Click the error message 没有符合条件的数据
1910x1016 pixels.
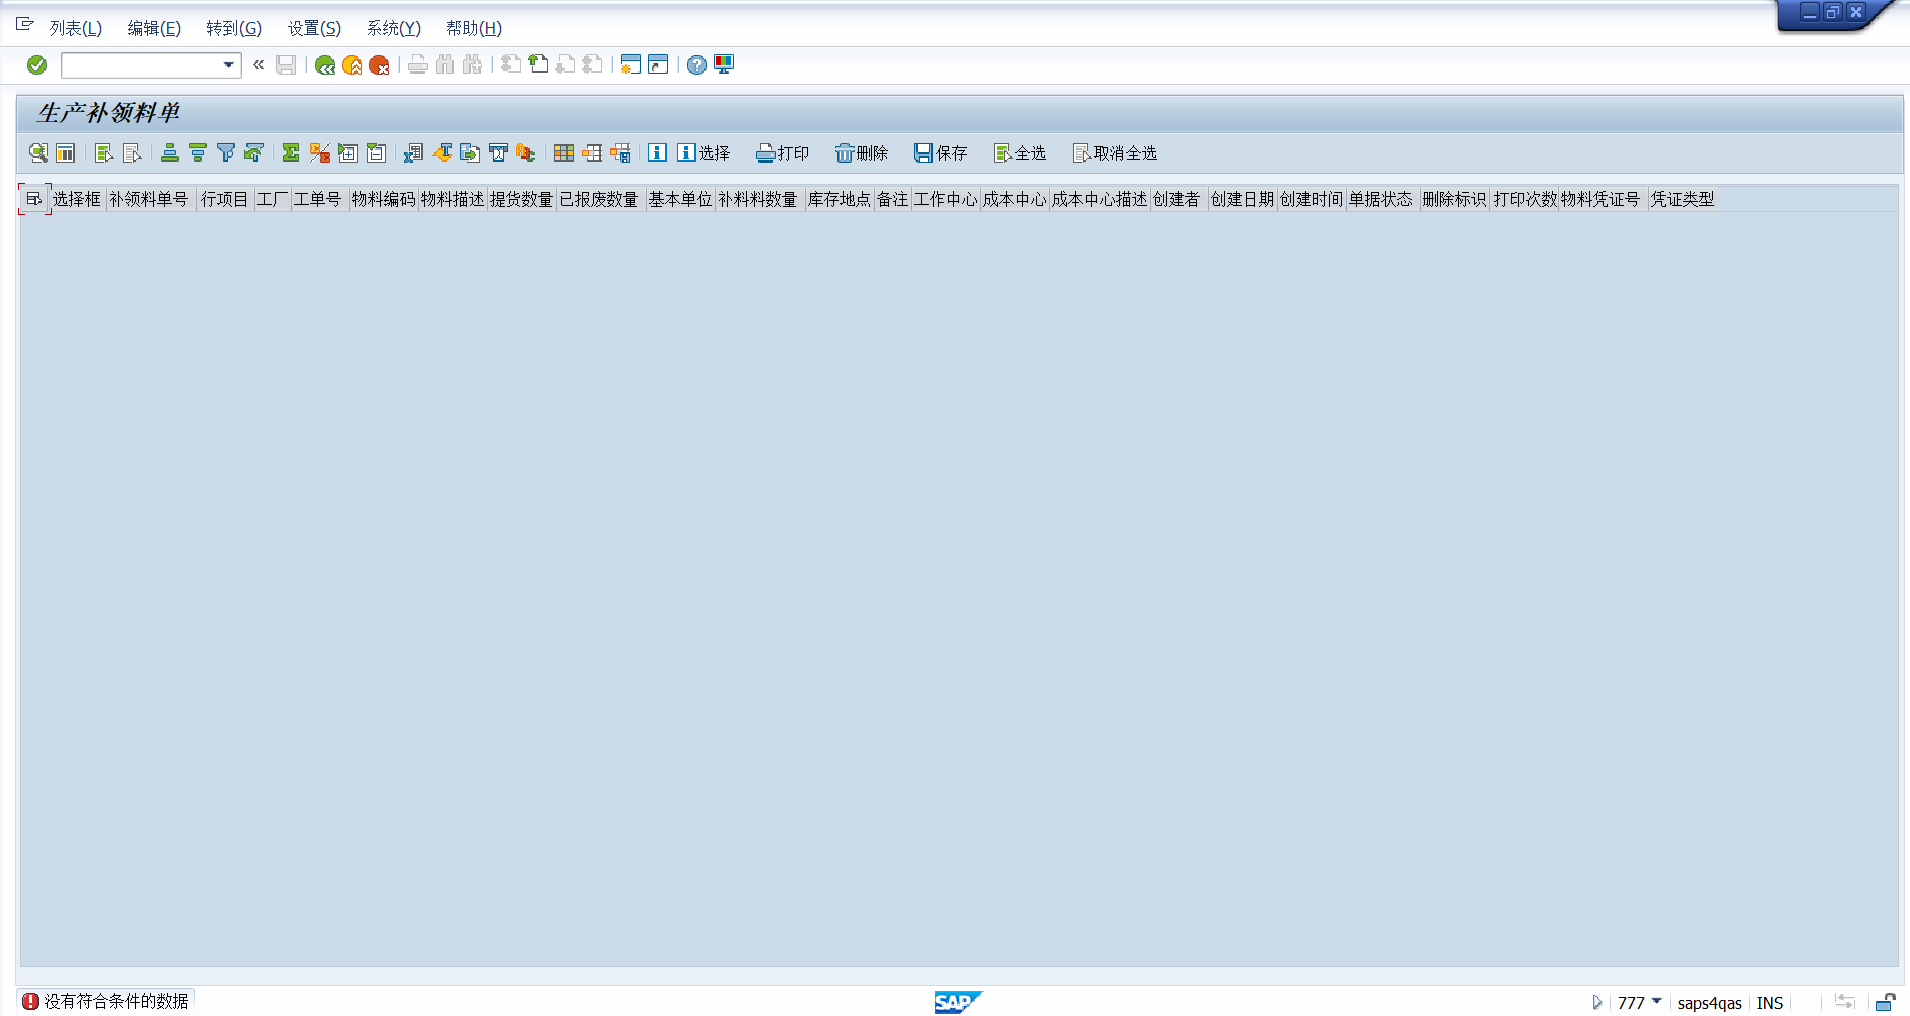[116, 1001]
